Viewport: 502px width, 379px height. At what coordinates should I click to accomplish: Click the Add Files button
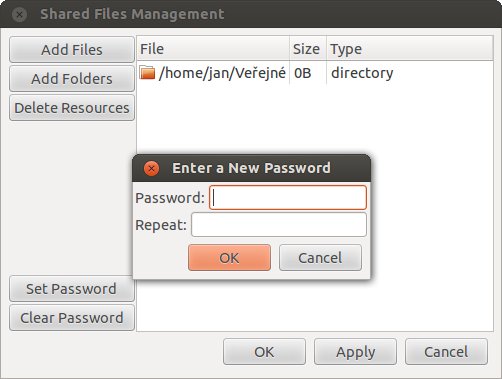tap(72, 50)
